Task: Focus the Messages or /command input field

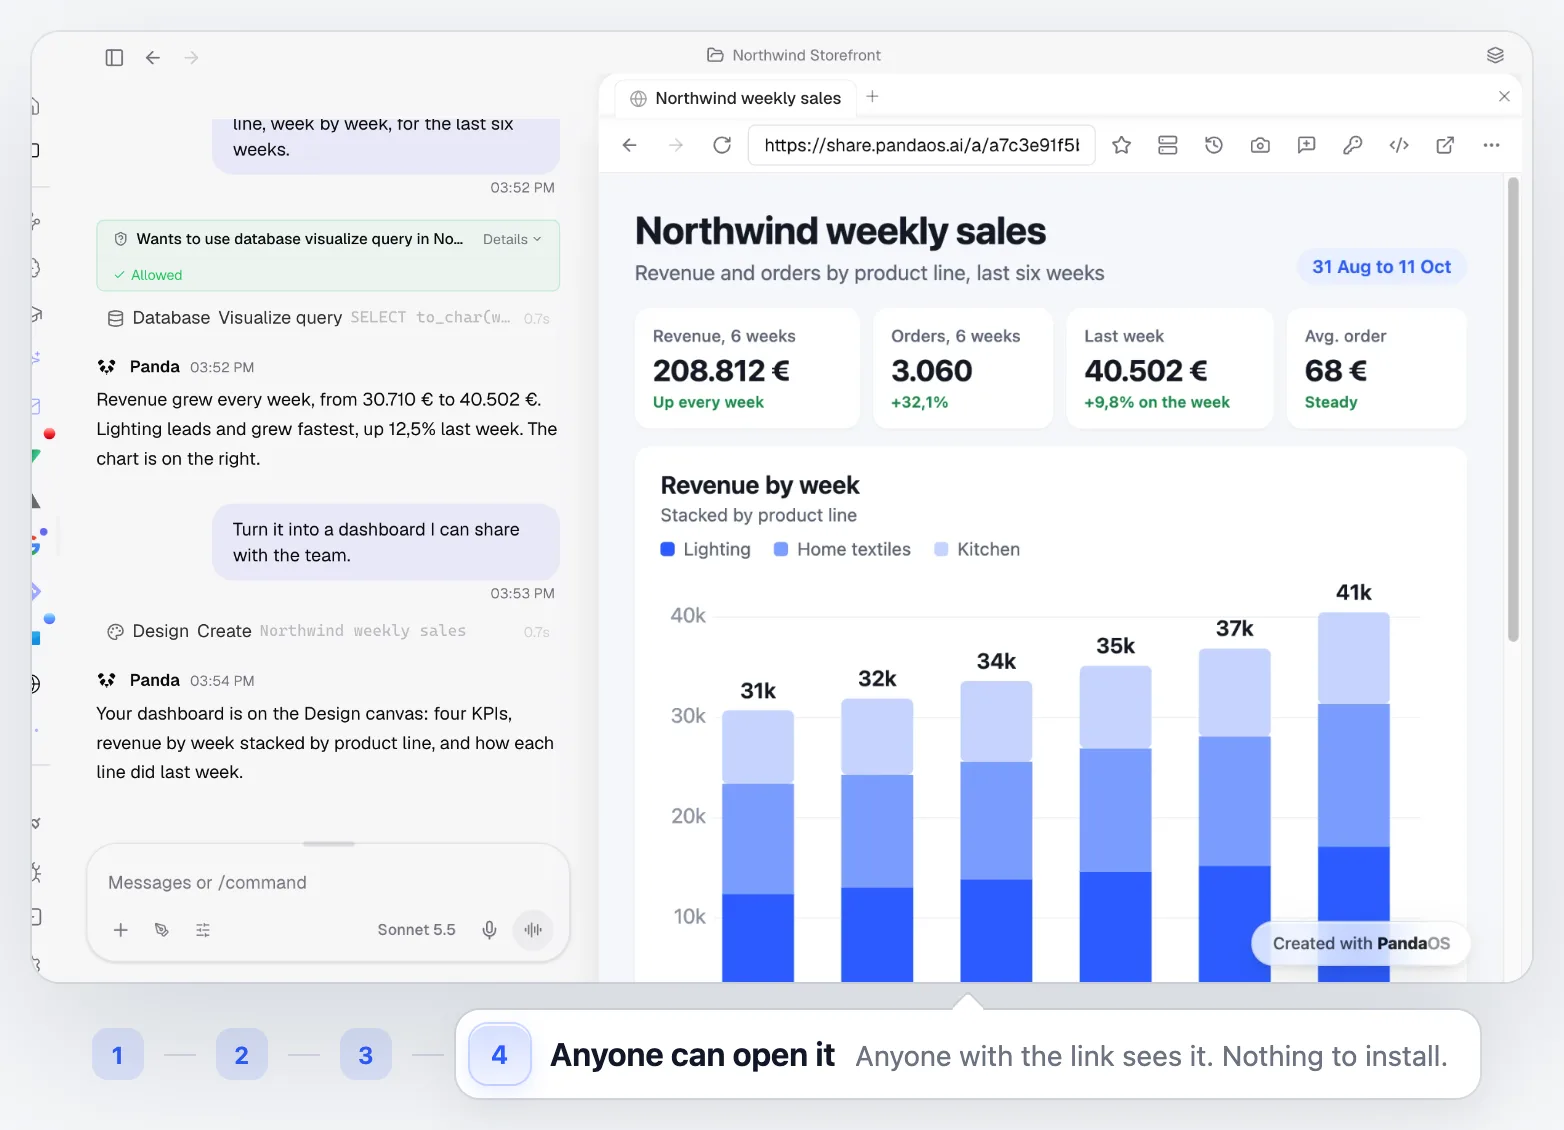Action: 328,883
